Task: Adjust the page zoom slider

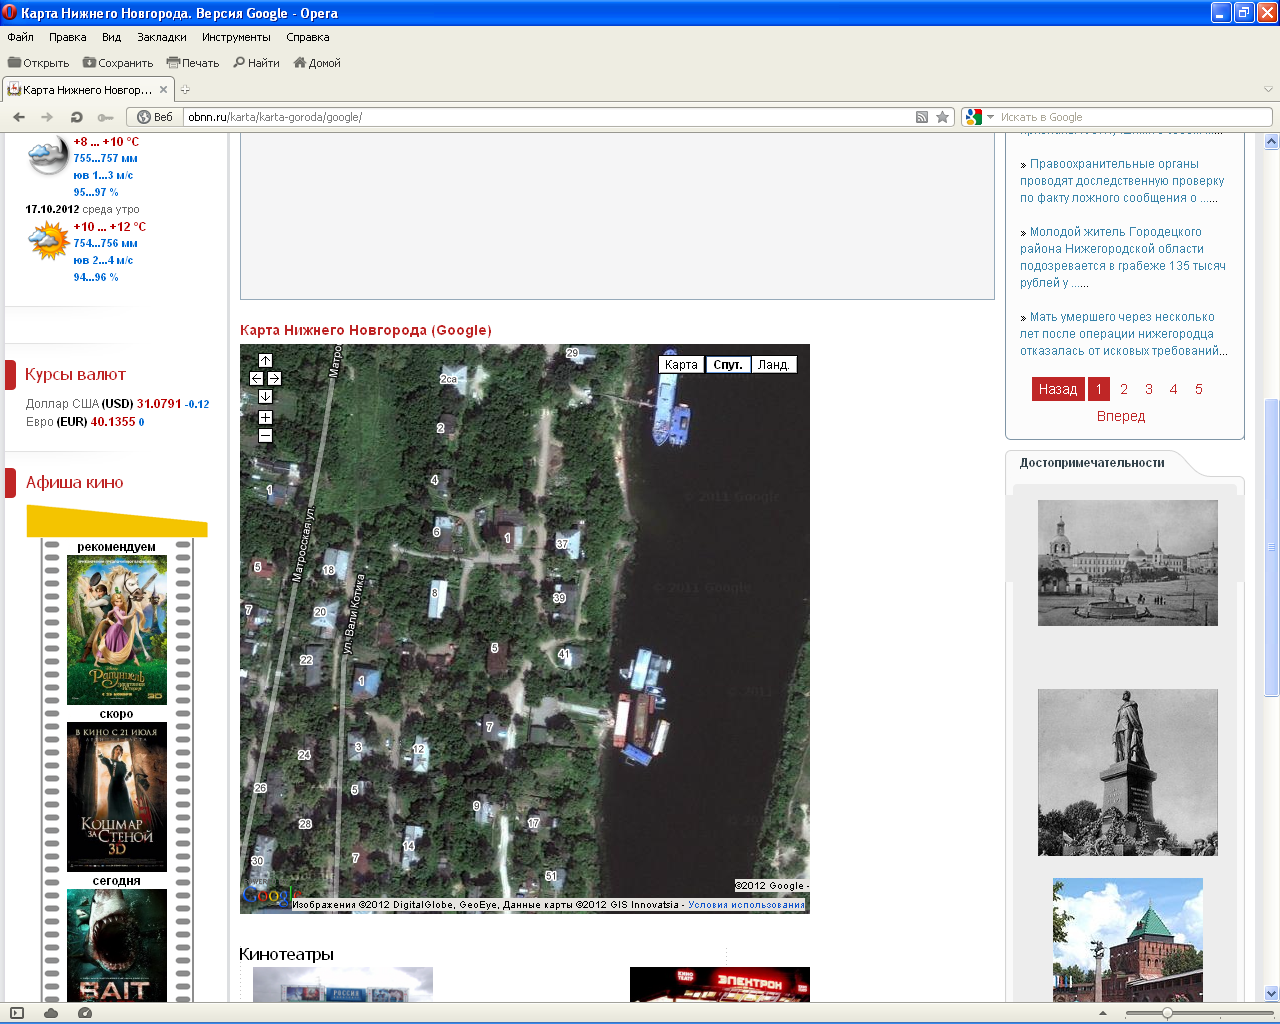Action: click(1167, 1013)
